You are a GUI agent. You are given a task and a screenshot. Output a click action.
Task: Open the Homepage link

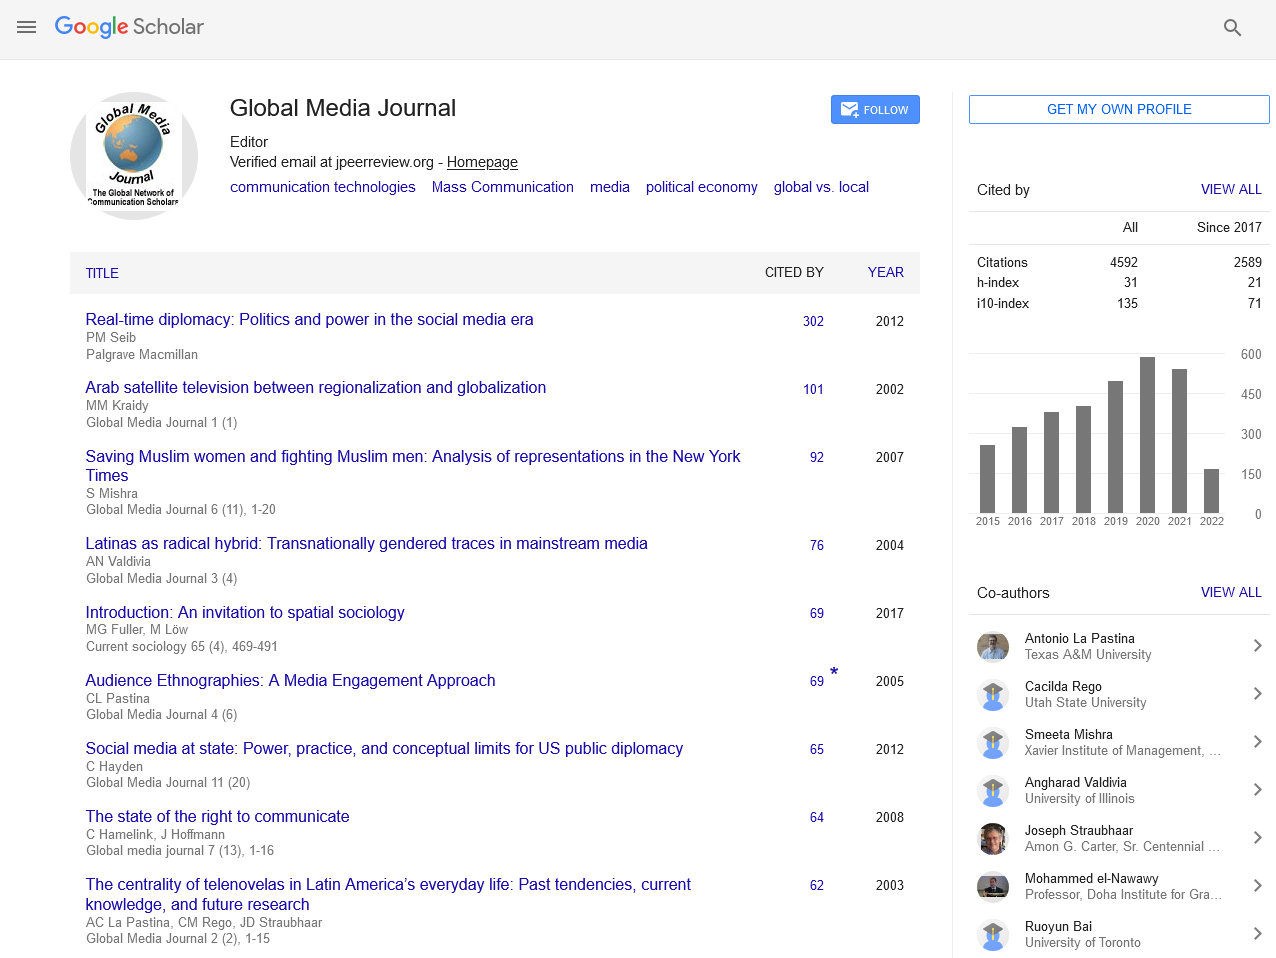point(482,162)
